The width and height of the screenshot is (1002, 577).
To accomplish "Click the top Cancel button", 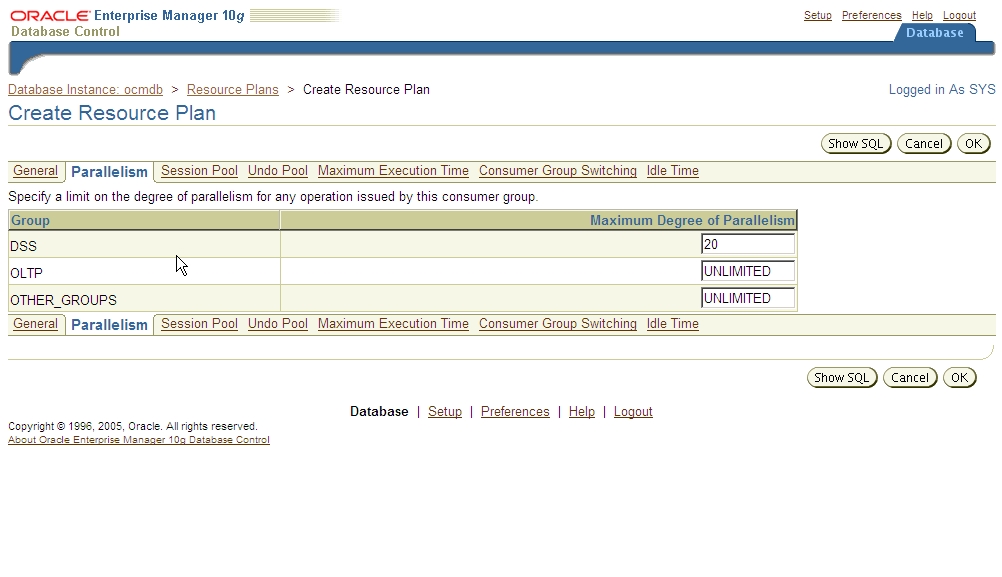I will click(923, 144).
